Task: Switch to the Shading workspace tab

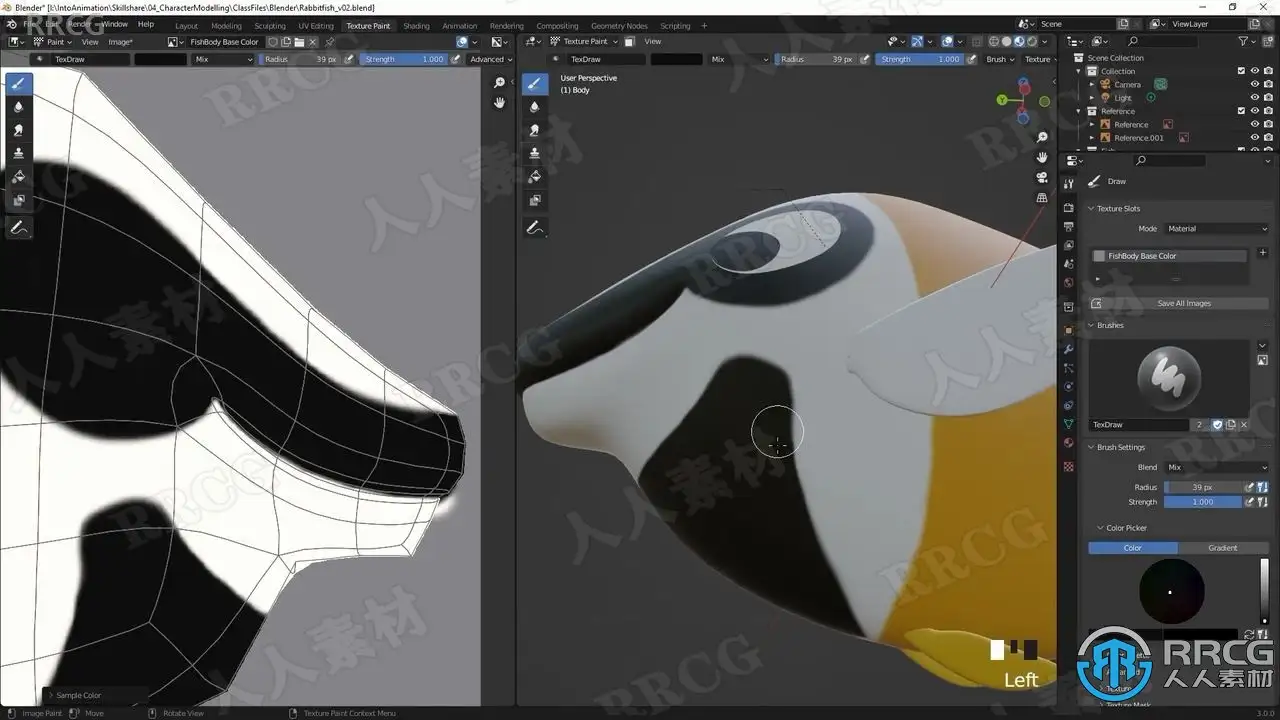Action: [x=416, y=26]
